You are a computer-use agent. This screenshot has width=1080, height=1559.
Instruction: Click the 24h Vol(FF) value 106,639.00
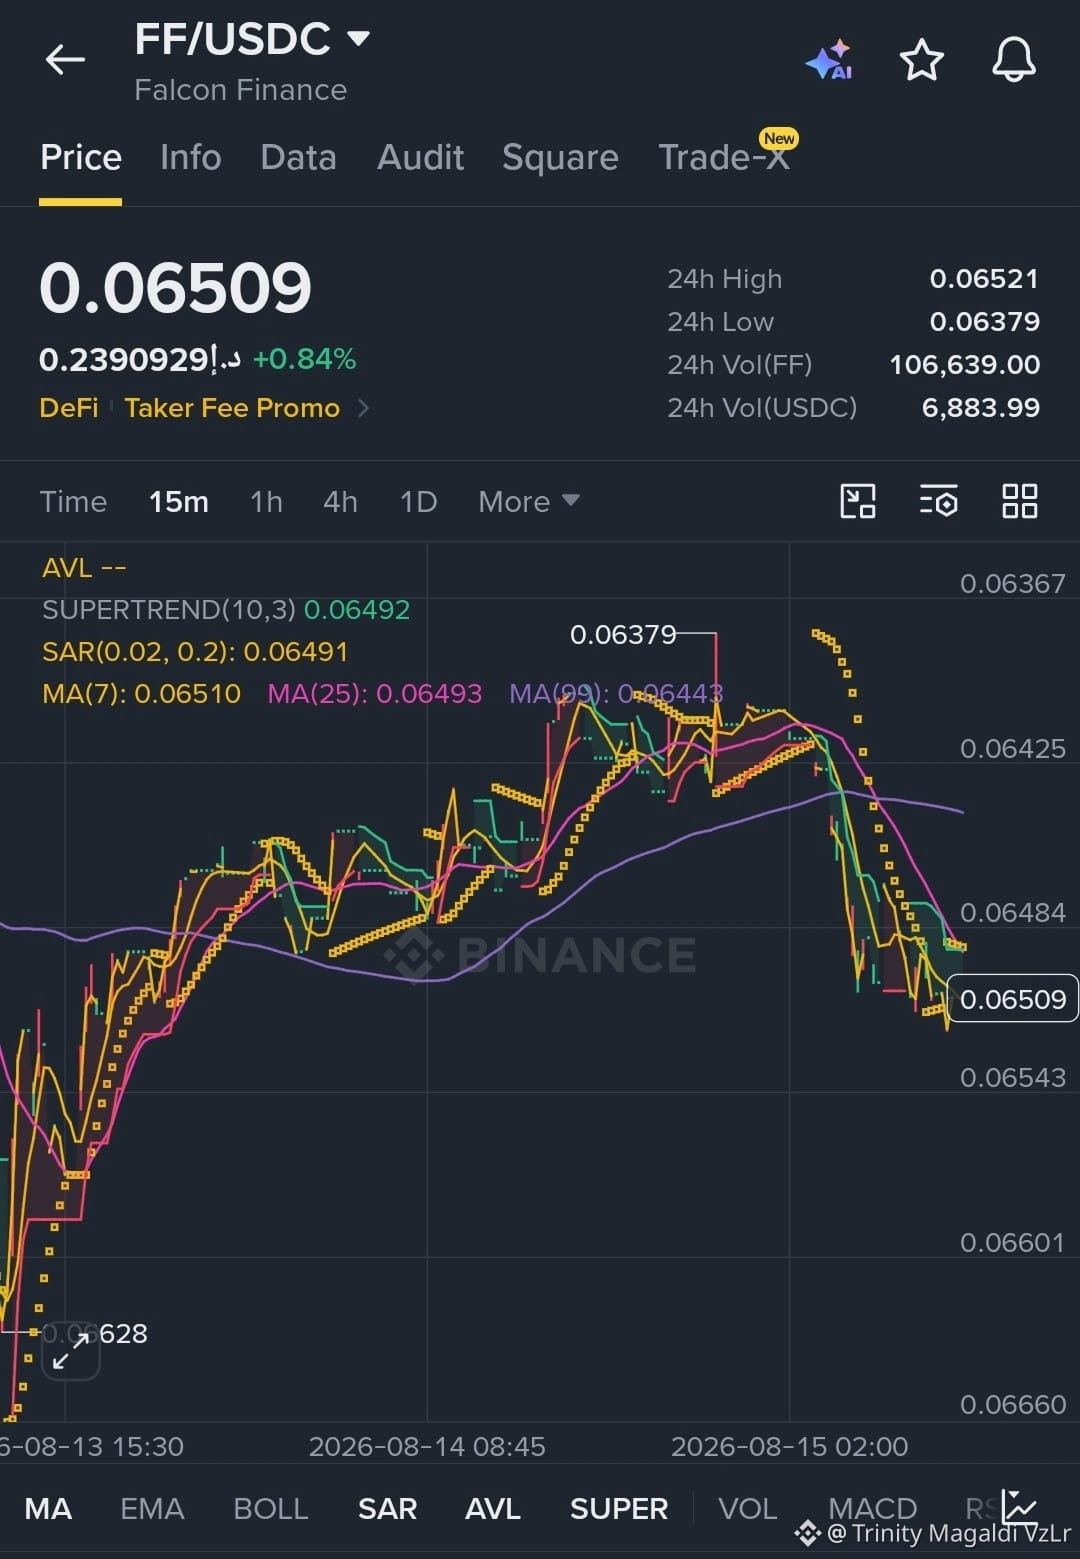964,365
